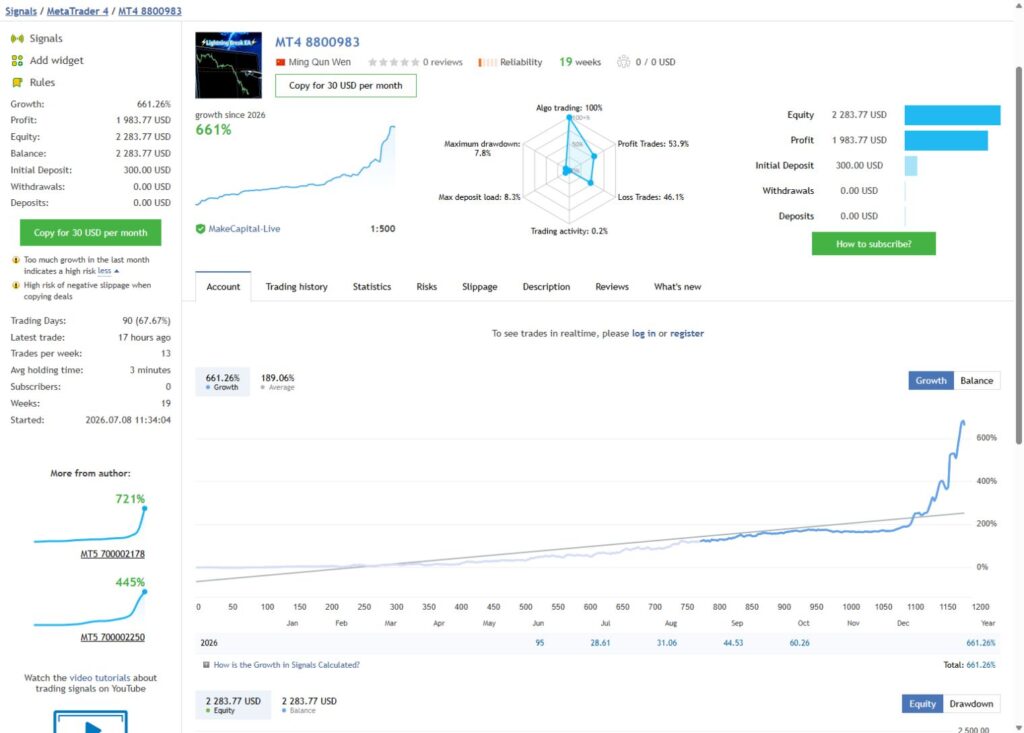The height and width of the screenshot is (733, 1024).
Task: Click the Reliability bars icon
Action: (487, 62)
